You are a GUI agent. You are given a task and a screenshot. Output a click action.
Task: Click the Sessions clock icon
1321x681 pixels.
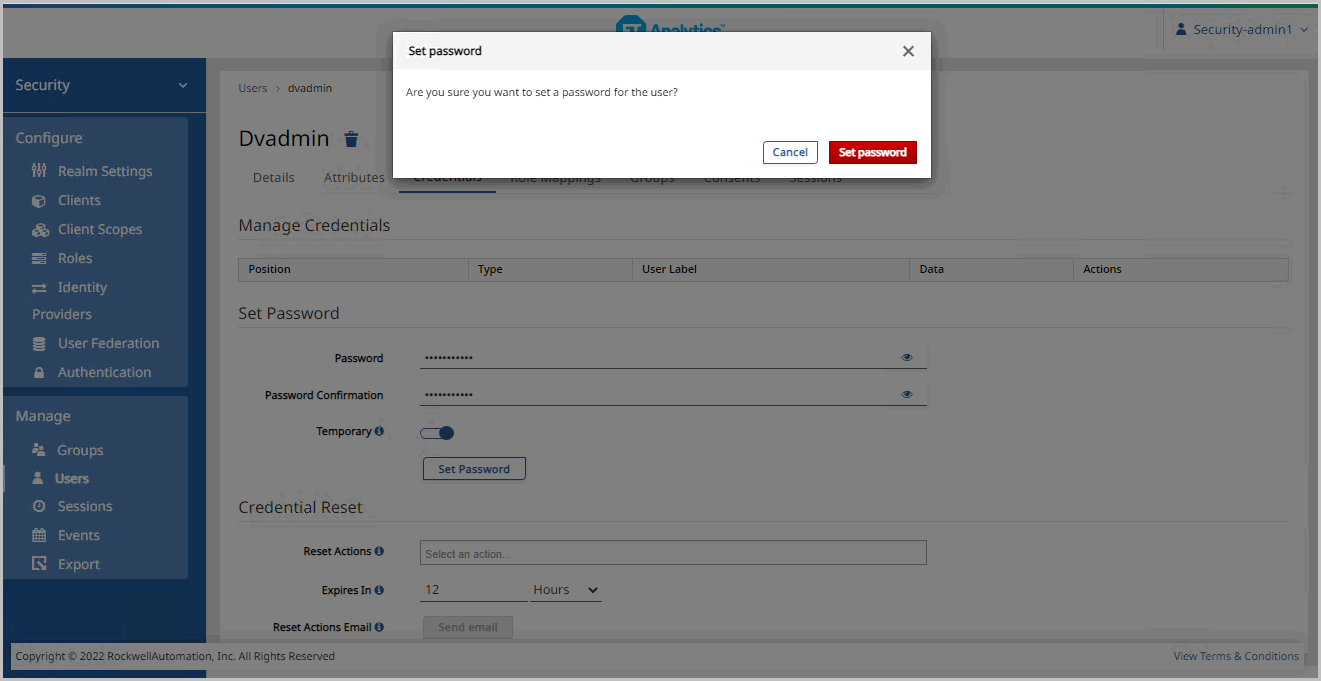[39, 506]
